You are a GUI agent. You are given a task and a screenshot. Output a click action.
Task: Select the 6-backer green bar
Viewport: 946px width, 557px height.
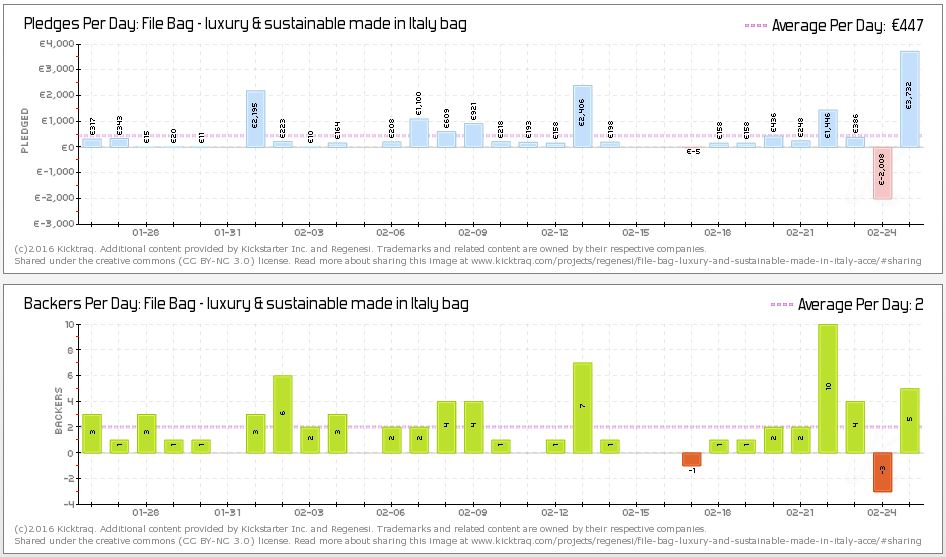[x=282, y=414]
